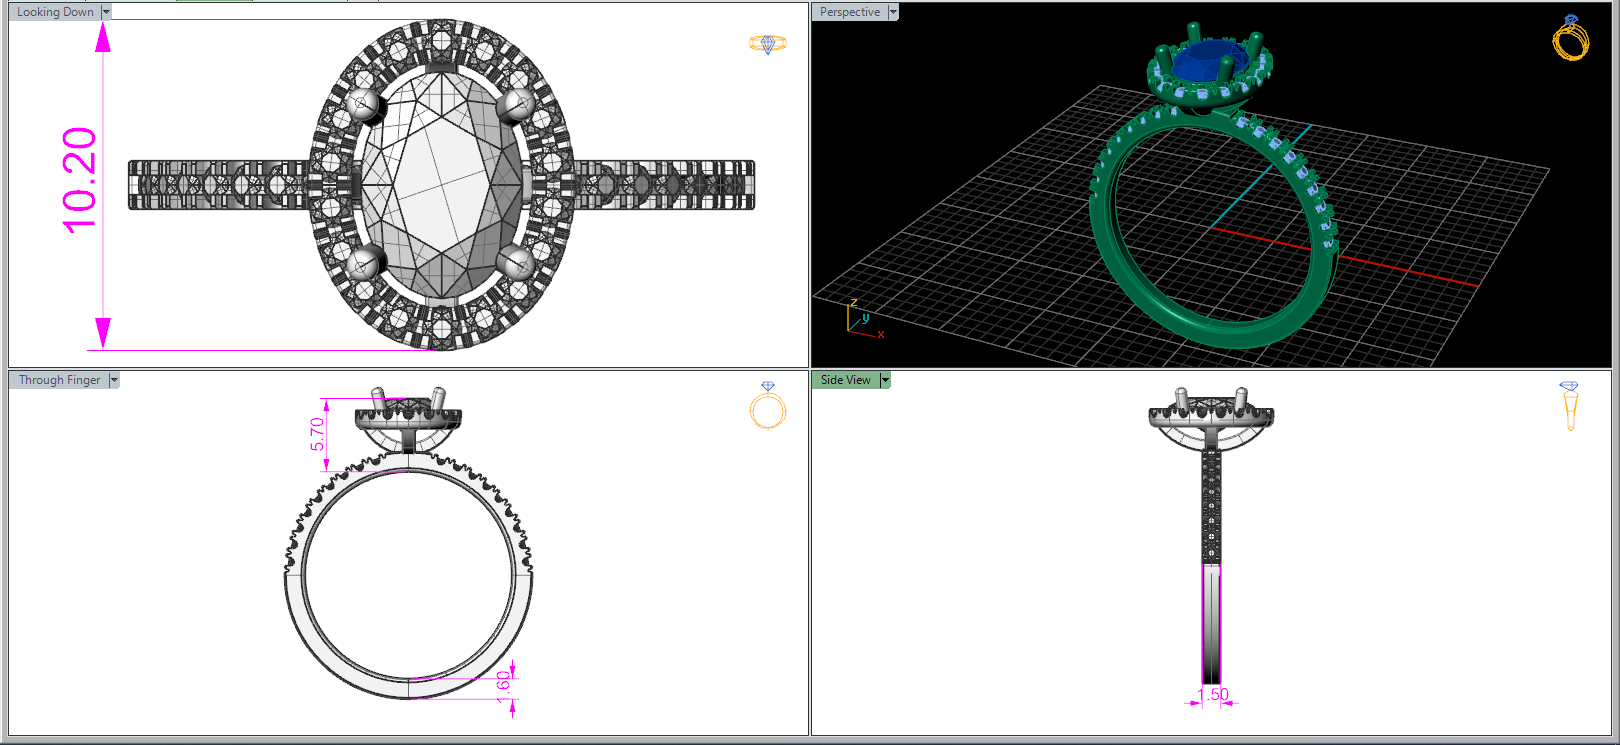The height and width of the screenshot is (745, 1620).
Task: Select the 1.50 dimension in Side View
Action: [1213, 694]
